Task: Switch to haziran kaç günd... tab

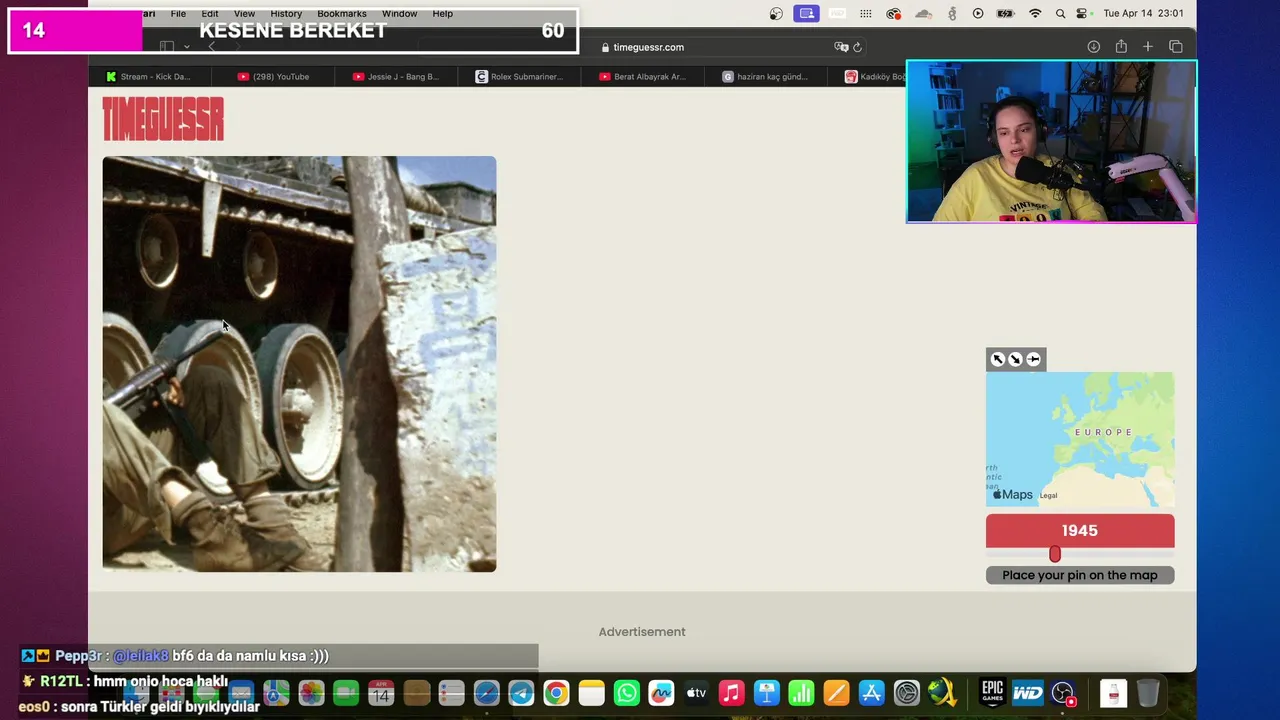Action: (765, 76)
